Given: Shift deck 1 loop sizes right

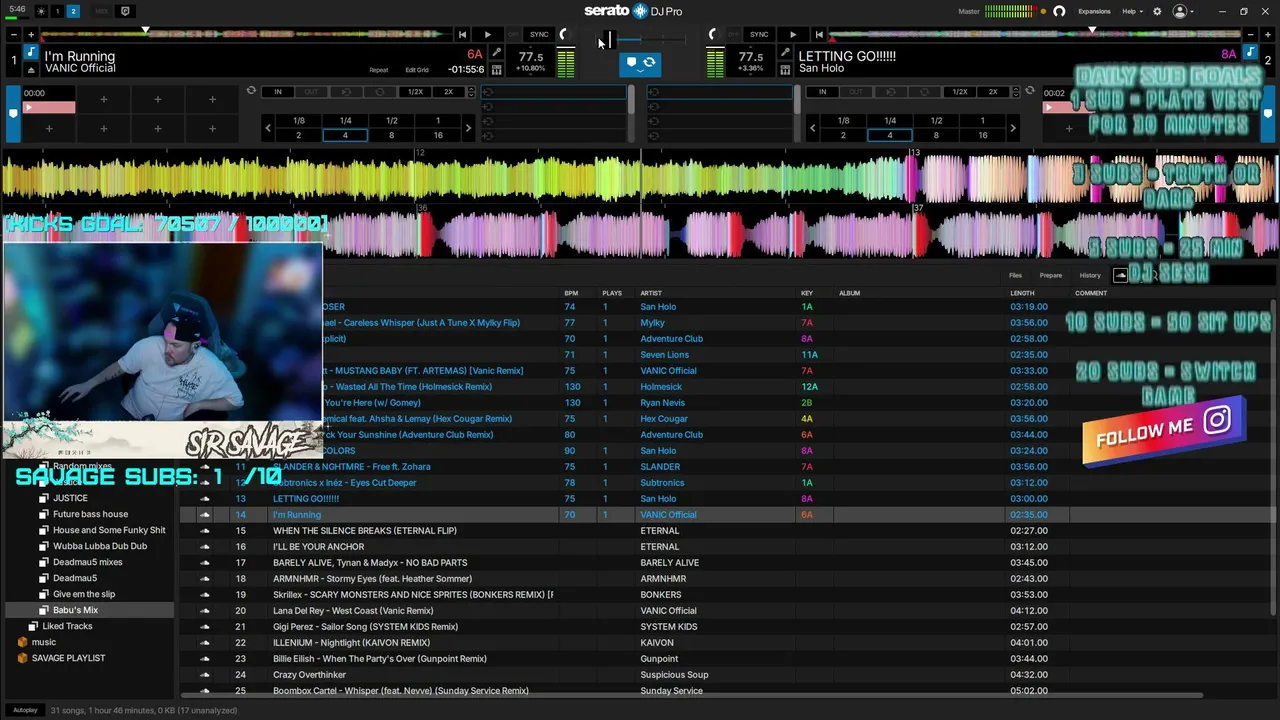Looking at the screenshot, I should (x=469, y=128).
